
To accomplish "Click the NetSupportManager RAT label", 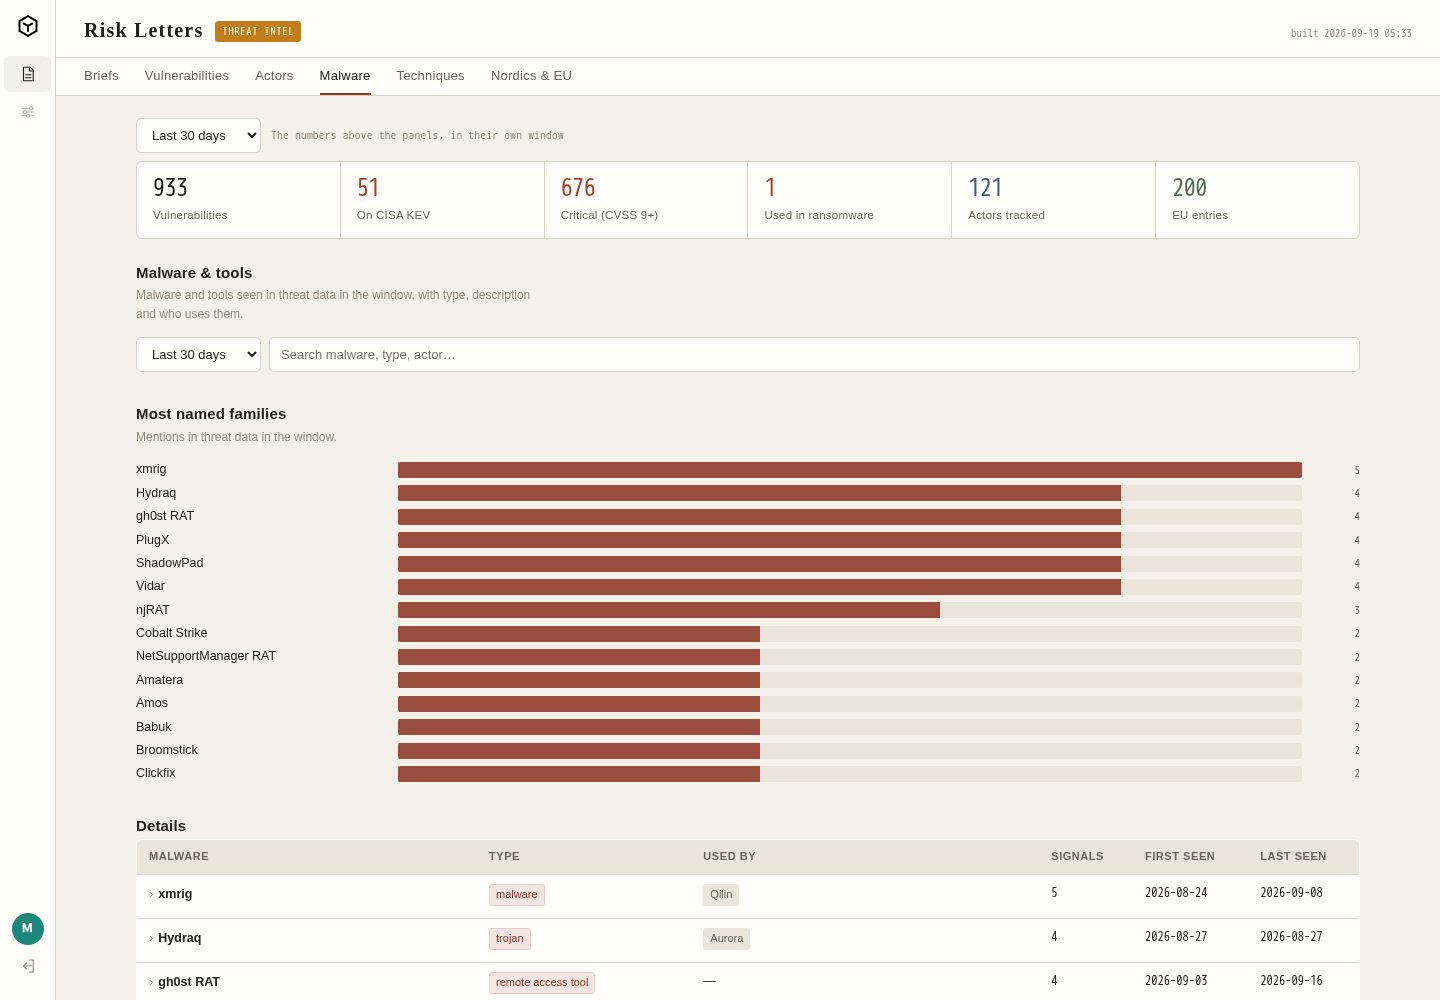I will [x=206, y=656].
